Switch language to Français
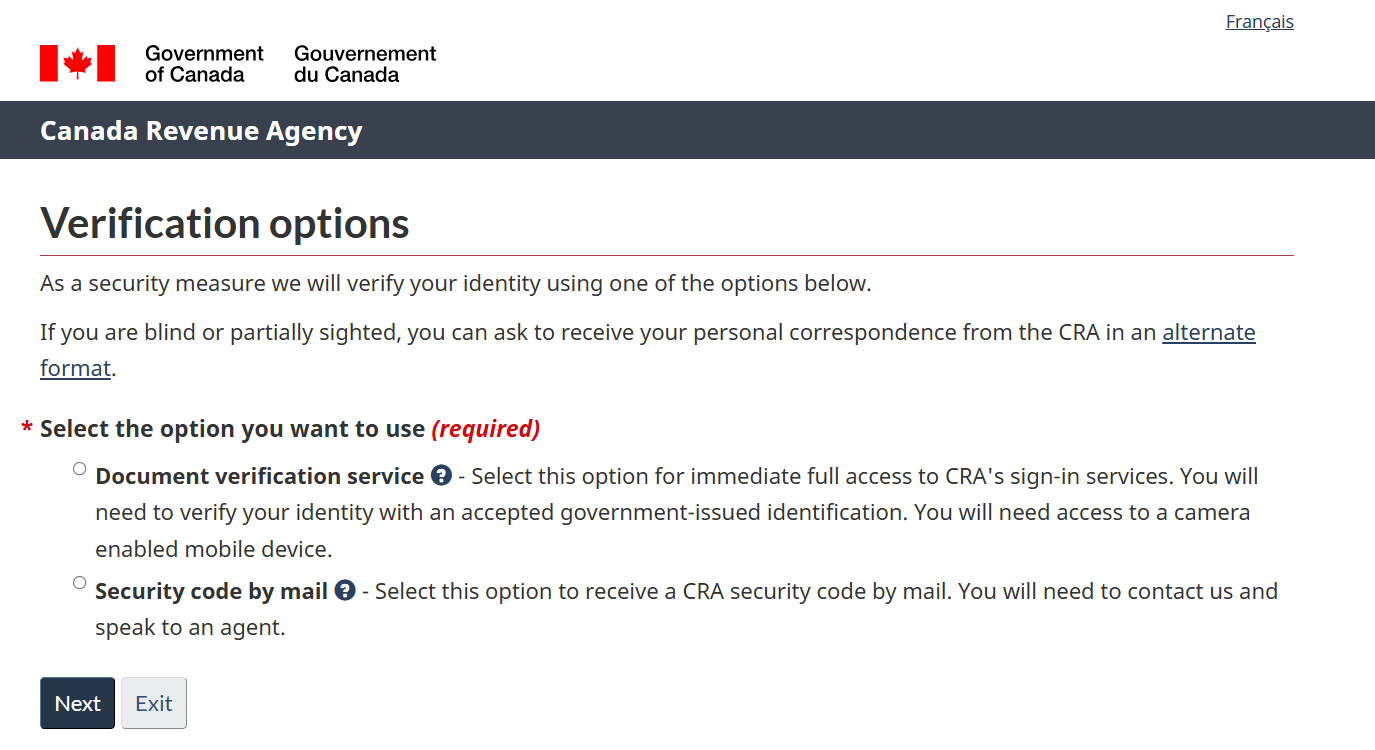The image size is (1375, 750). 1260,22
